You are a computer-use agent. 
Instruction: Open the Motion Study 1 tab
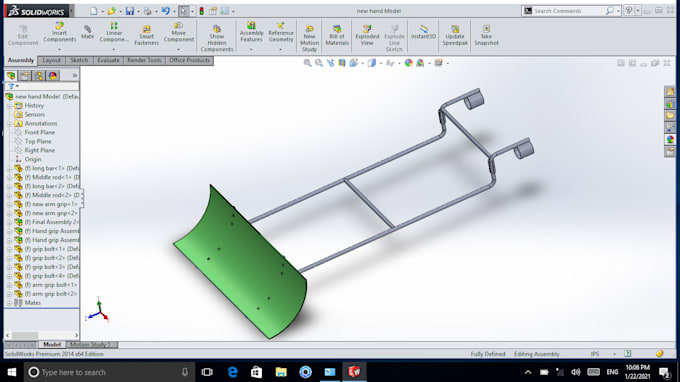pos(92,344)
